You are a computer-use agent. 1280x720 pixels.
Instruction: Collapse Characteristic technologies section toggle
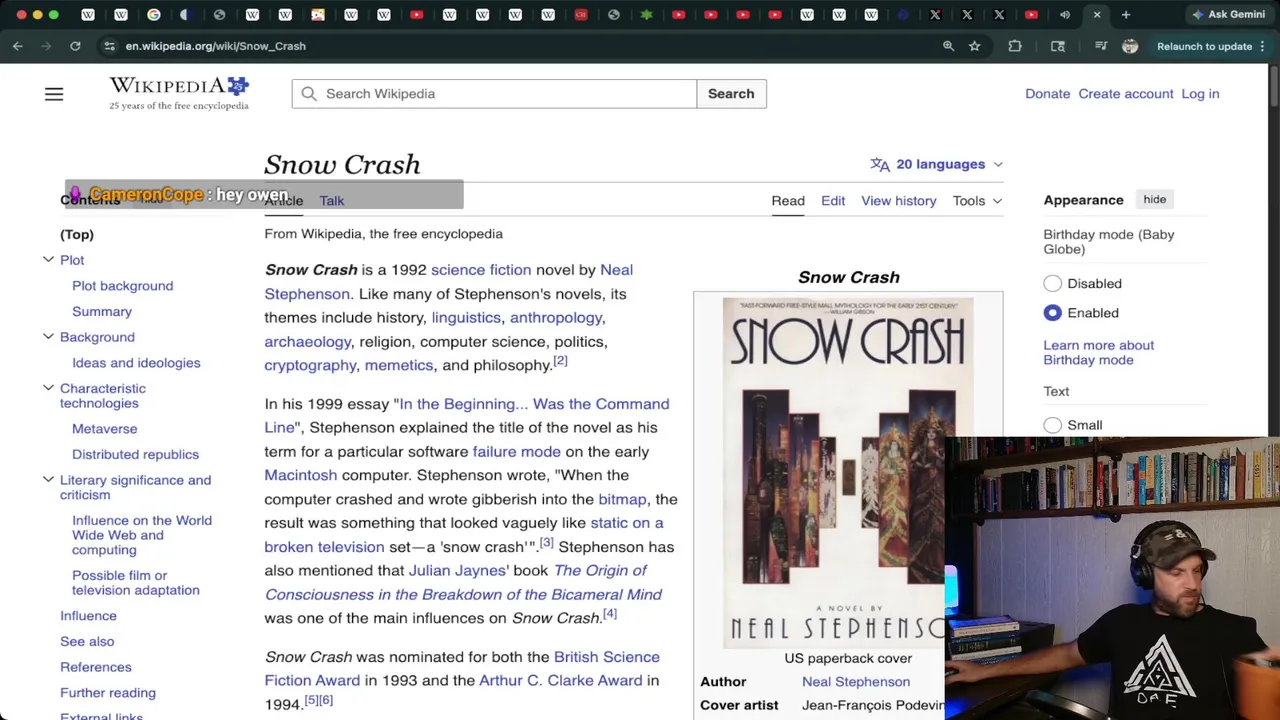coord(48,388)
